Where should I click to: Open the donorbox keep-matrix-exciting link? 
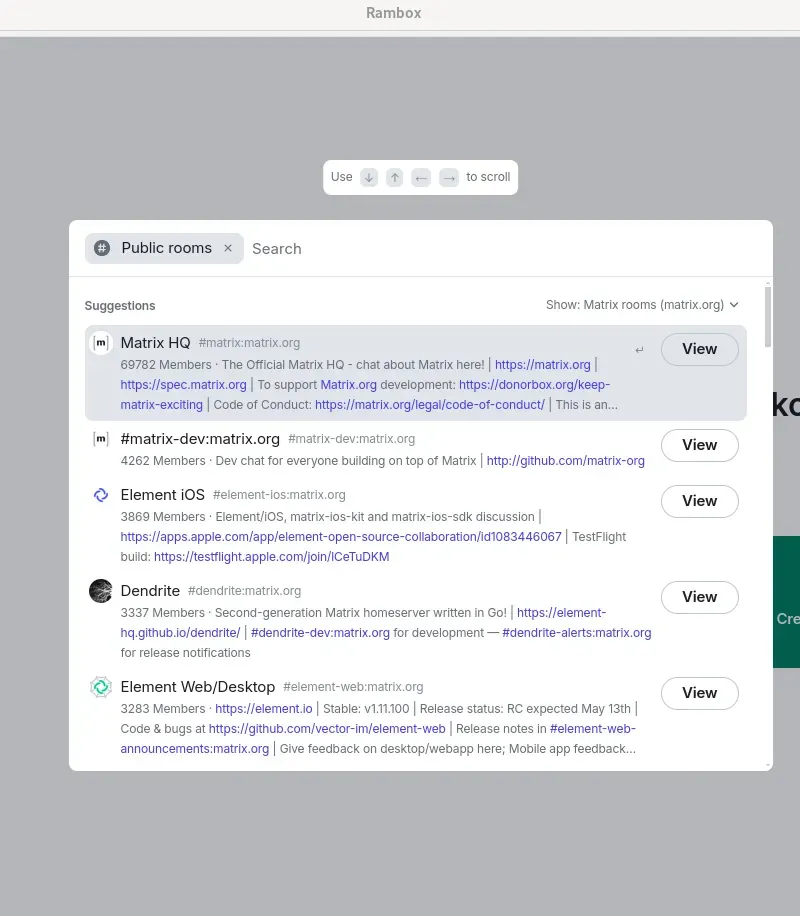coord(534,385)
